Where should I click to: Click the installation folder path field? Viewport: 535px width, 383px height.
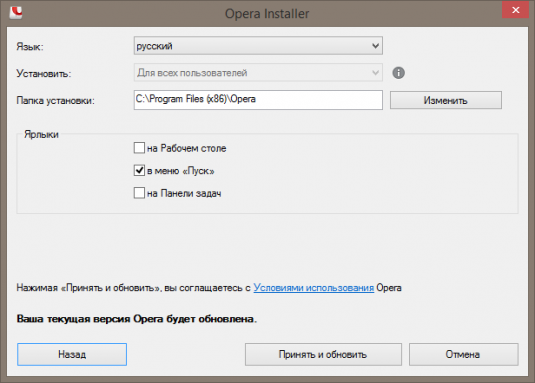[x=258, y=100]
